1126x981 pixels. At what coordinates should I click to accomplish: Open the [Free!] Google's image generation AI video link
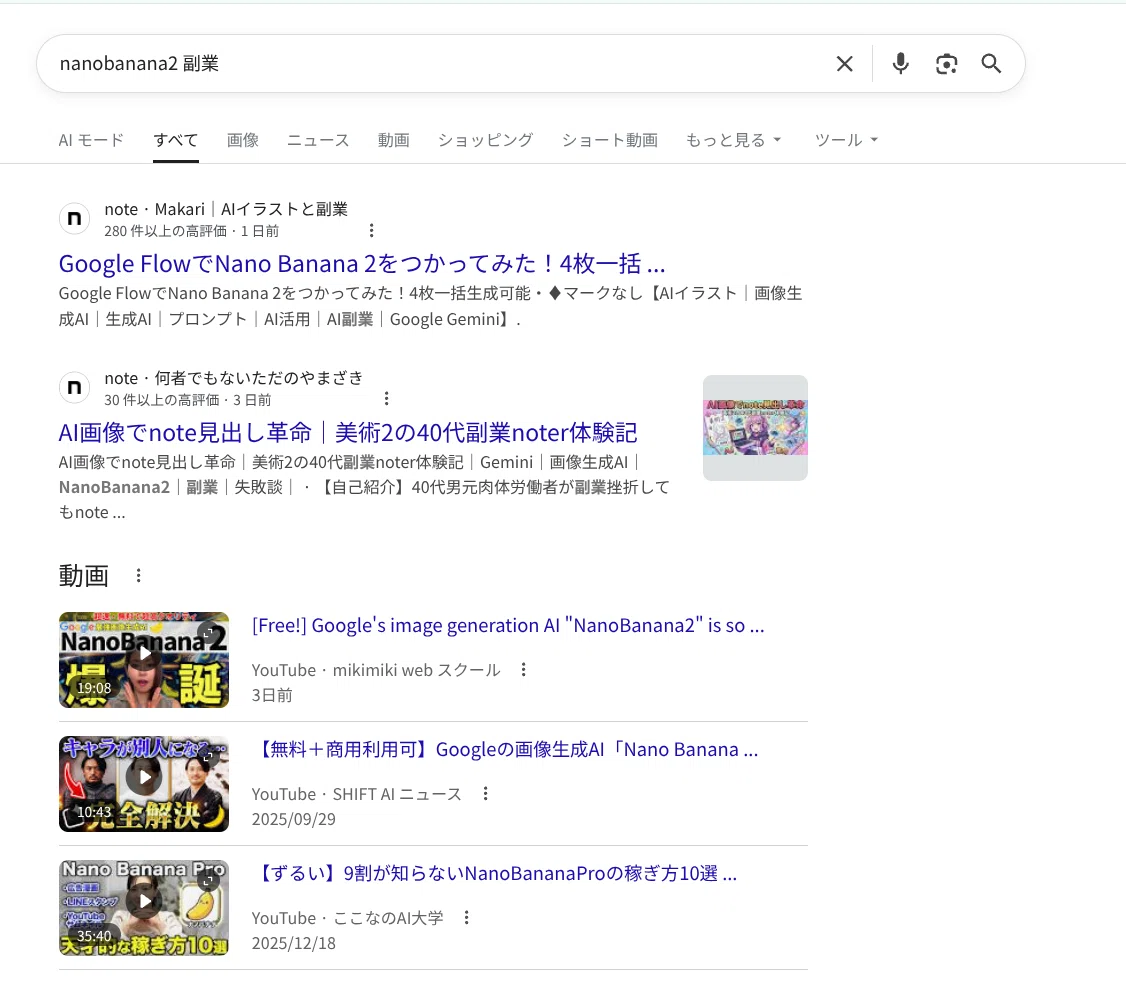click(508, 626)
